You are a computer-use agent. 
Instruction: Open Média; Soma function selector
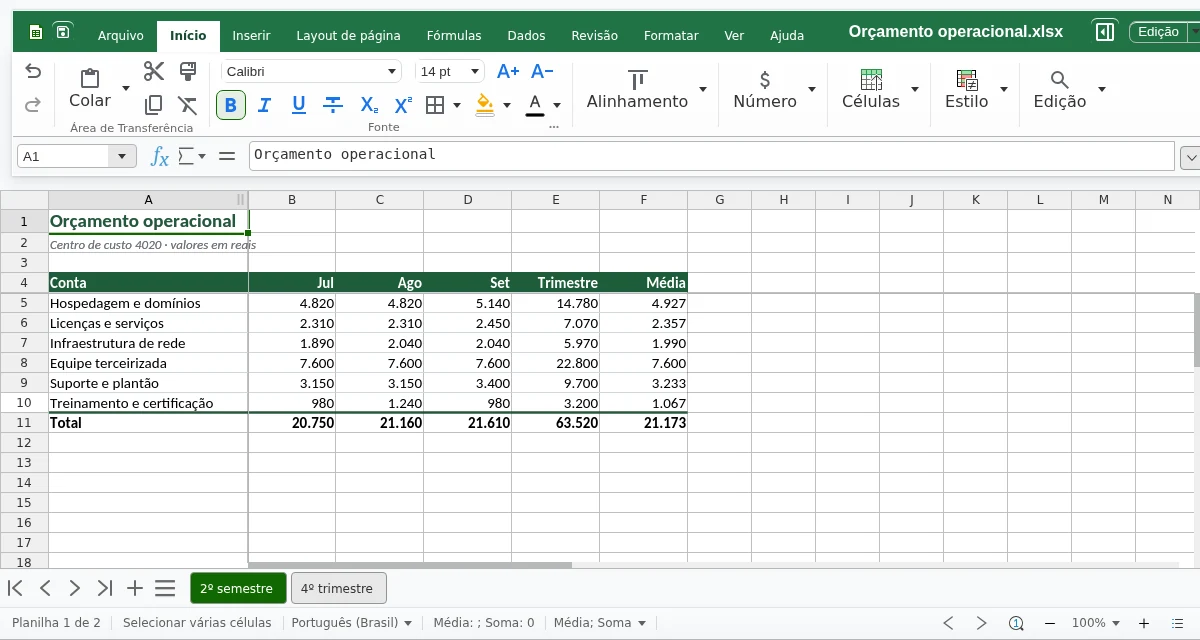(600, 622)
